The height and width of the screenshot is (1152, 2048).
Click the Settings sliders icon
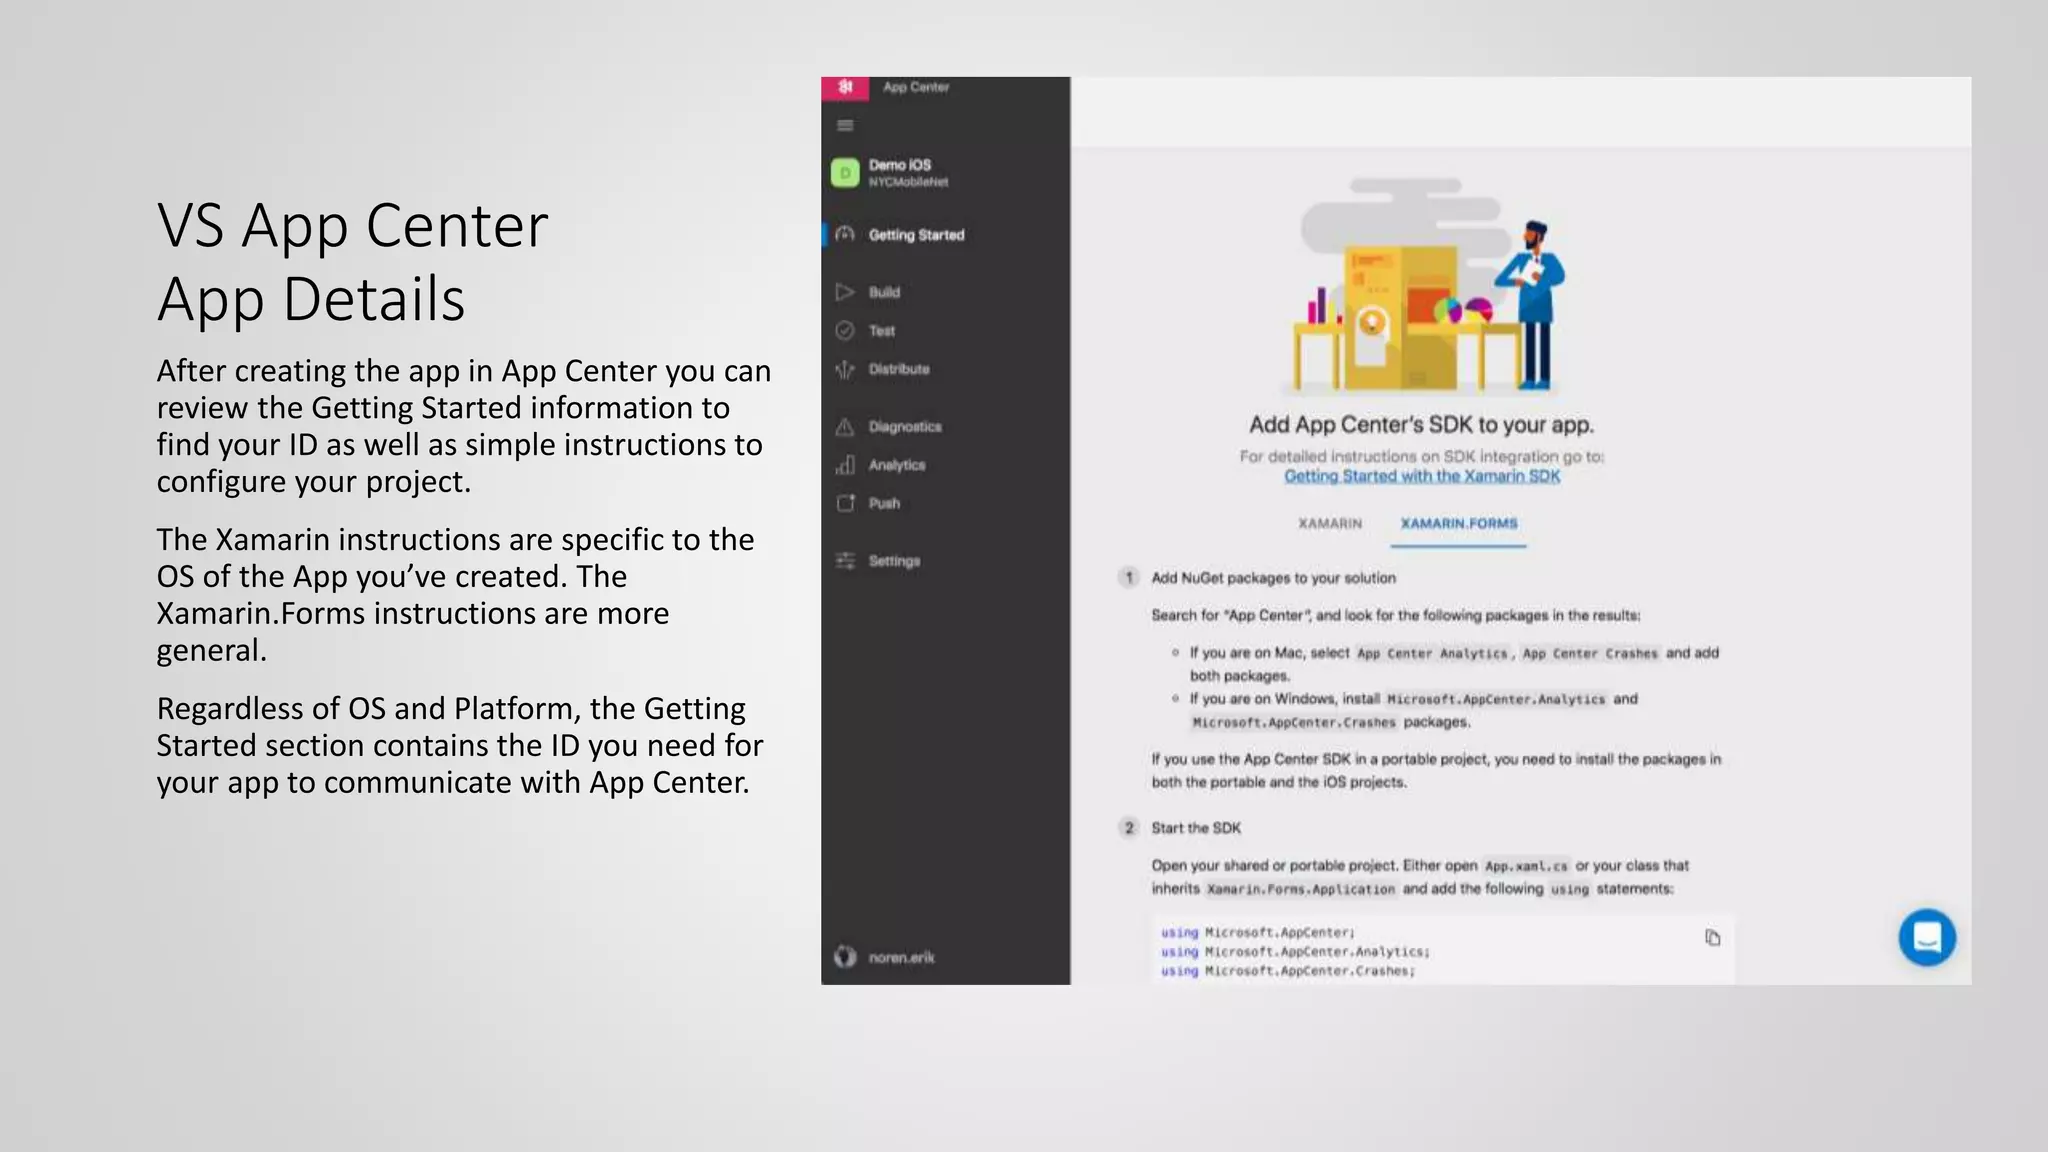[x=845, y=561]
